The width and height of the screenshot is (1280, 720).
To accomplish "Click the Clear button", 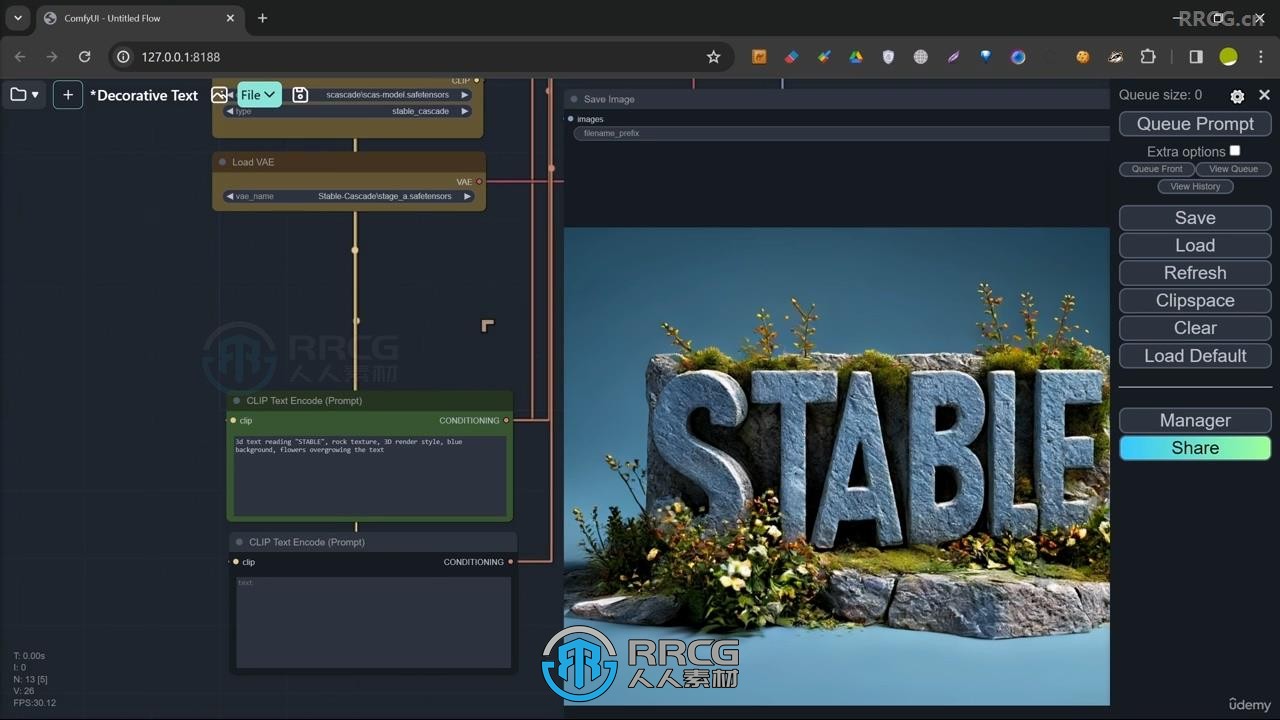I will (1195, 328).
